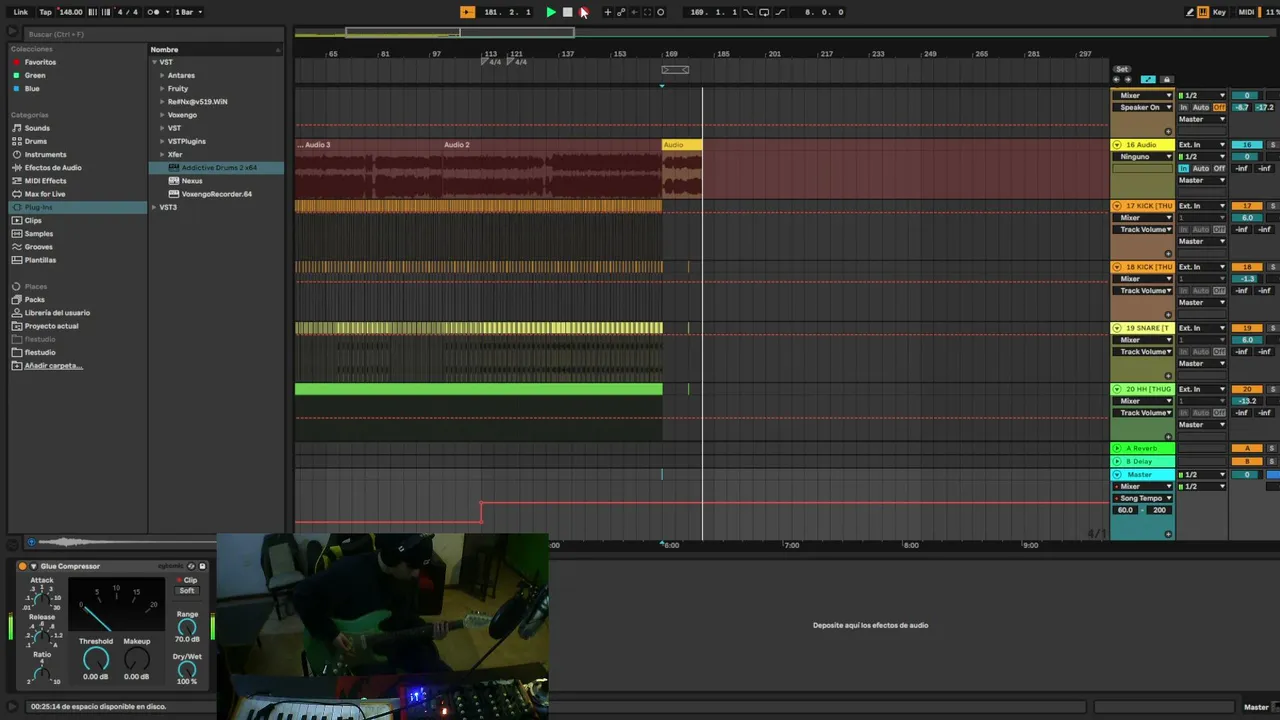
Task: Toggle the 16 Audio track activator
Action: (1247, 145)
